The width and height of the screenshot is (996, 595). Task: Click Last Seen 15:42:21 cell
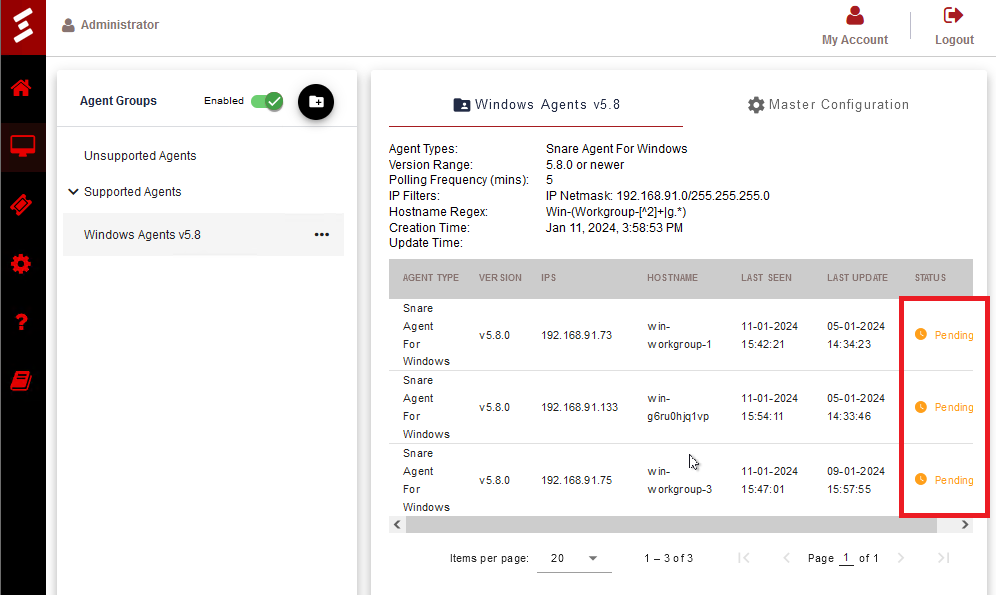pyautogui.click(x=769, y=335)
